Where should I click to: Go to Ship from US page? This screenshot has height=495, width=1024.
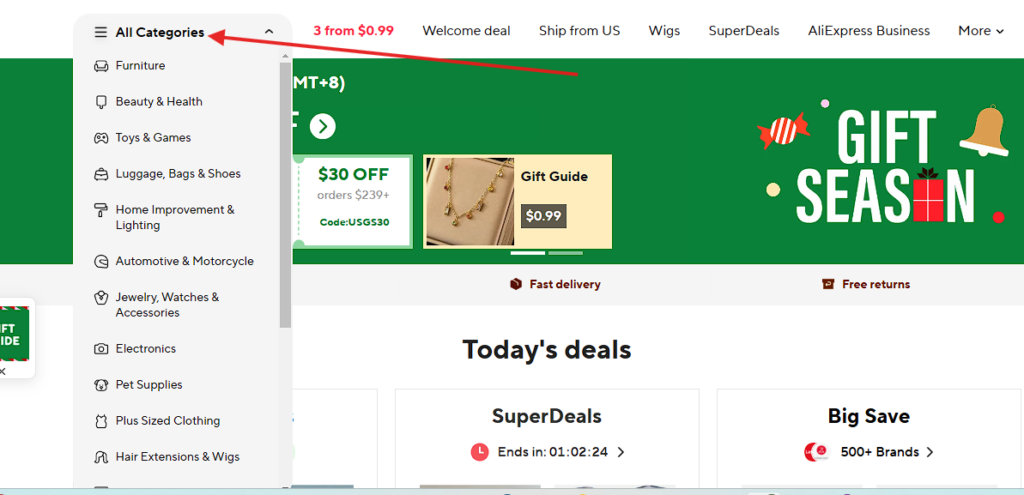click(x=579, y=31)
